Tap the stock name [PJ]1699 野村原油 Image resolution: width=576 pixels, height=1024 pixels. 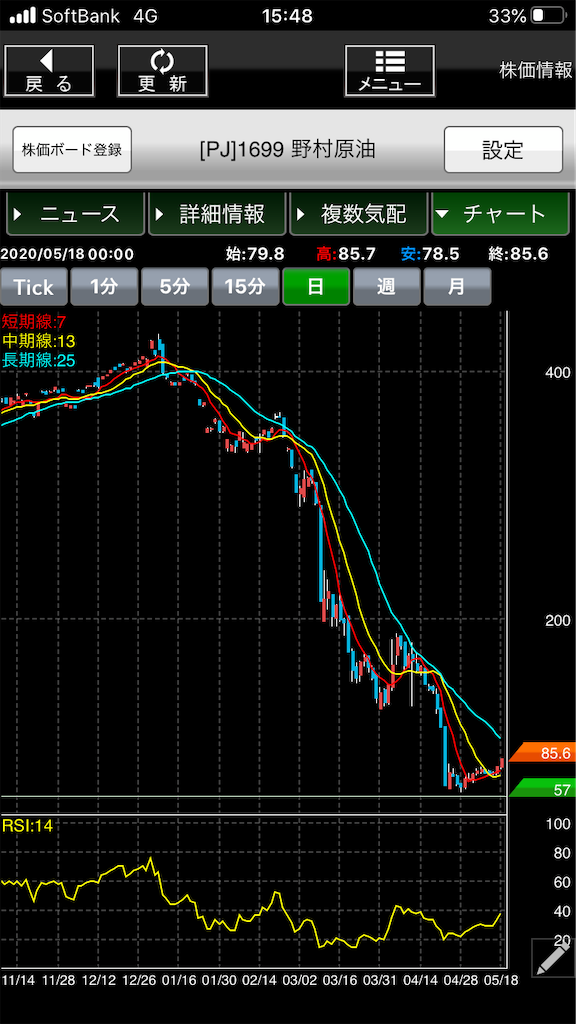coord(288,150)
